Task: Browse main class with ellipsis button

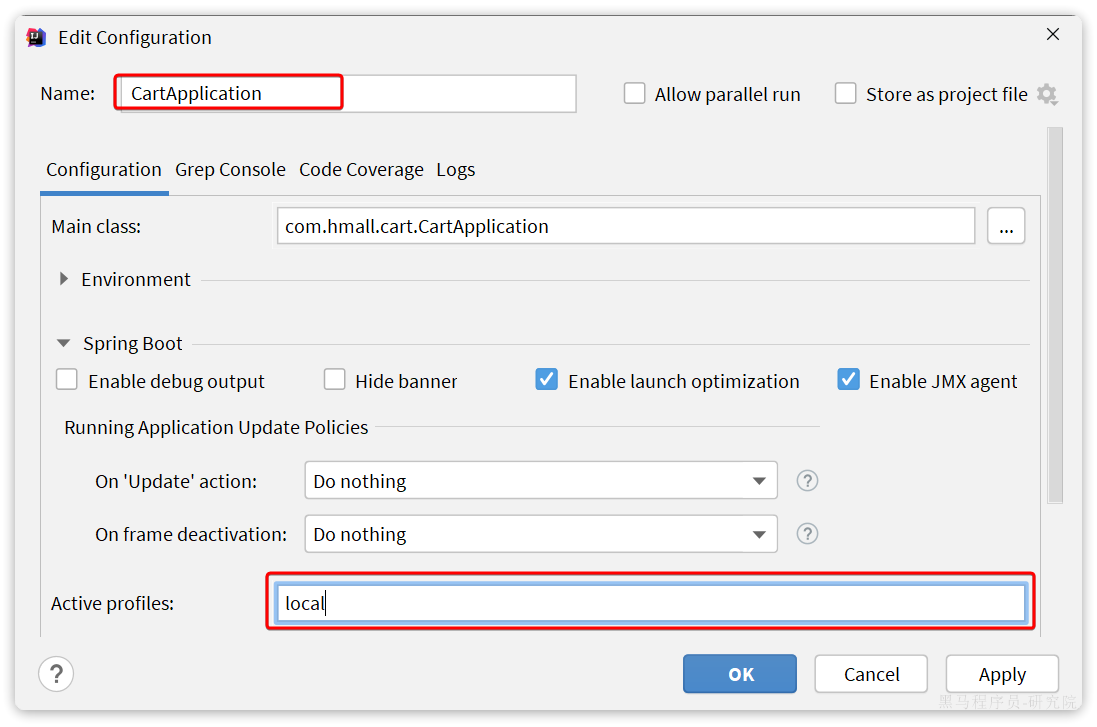Action: (x=1005, y=226)
